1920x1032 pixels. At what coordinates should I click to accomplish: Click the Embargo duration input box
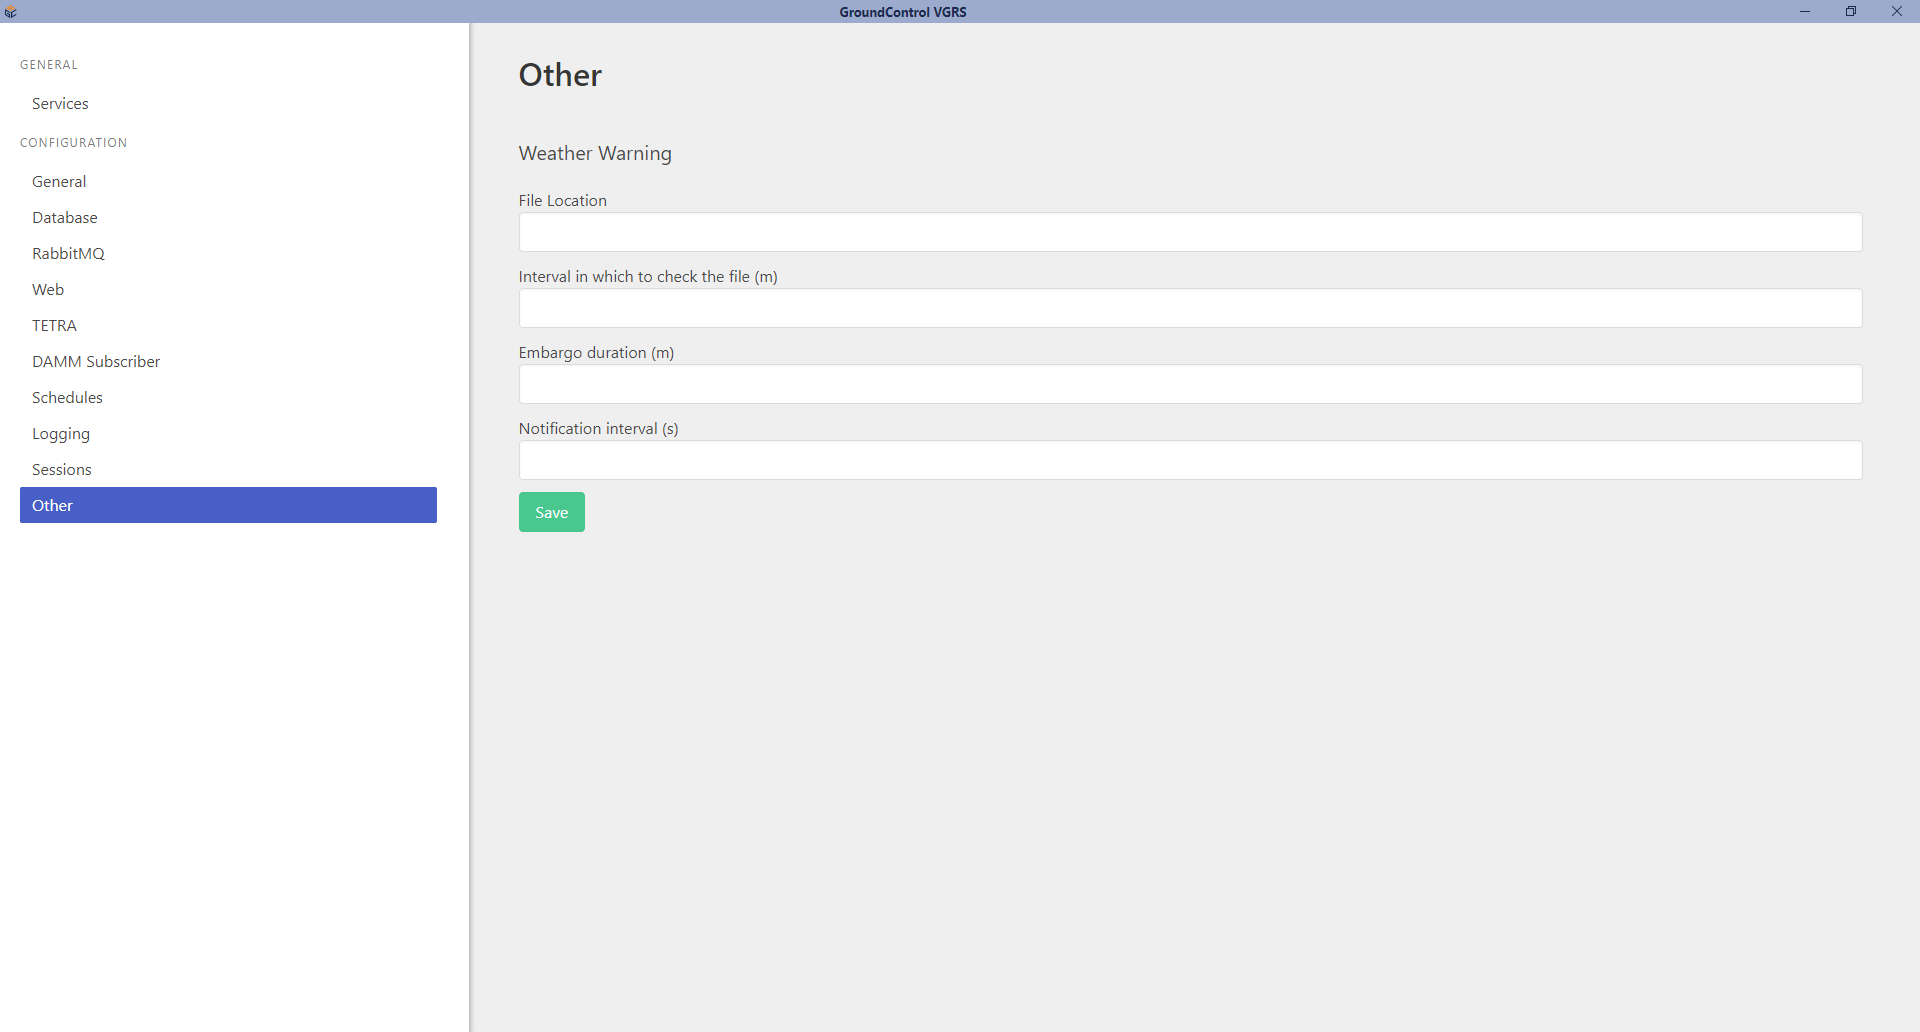(1190, 384)
